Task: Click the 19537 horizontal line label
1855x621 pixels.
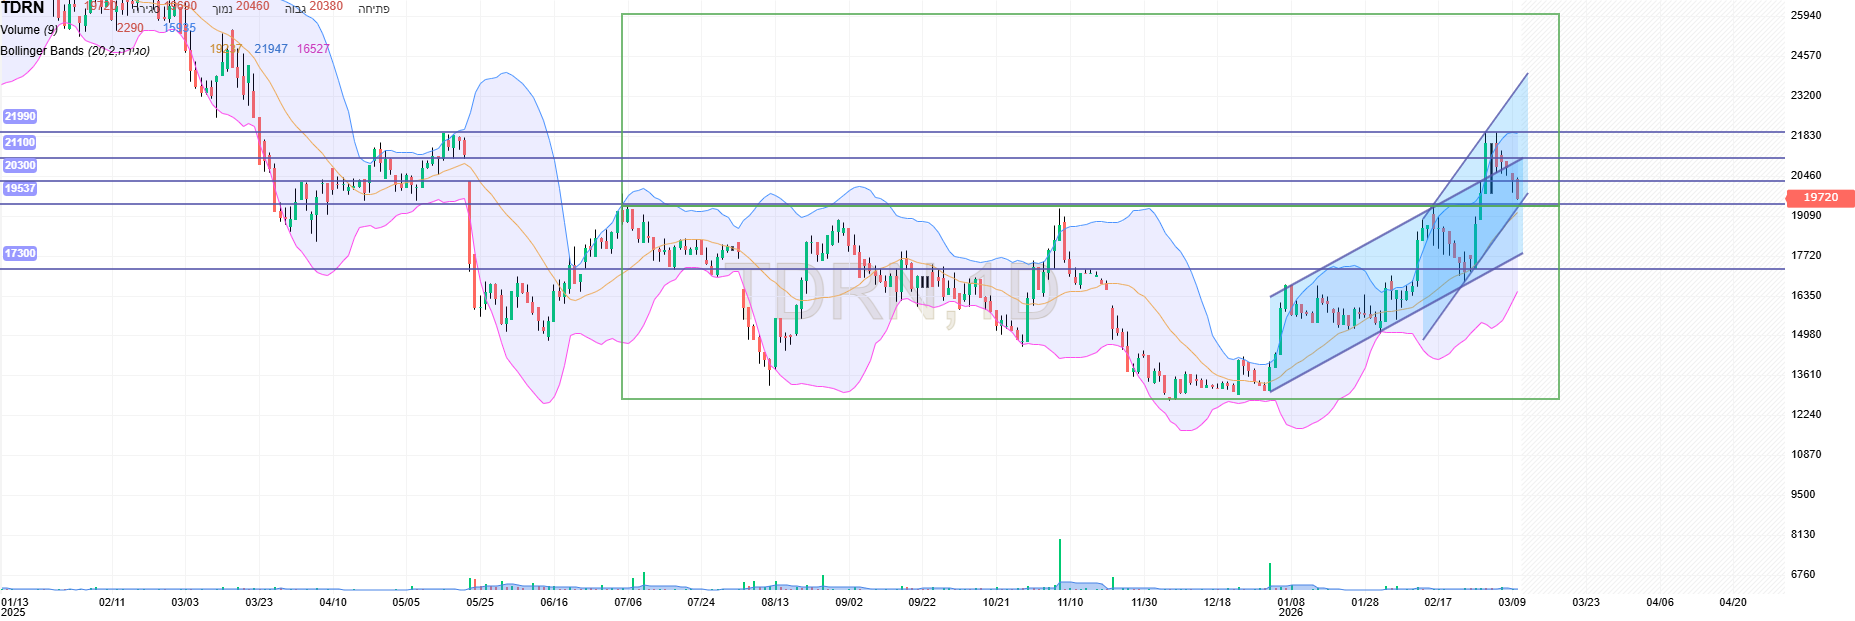Action: [x=20, y=189]
